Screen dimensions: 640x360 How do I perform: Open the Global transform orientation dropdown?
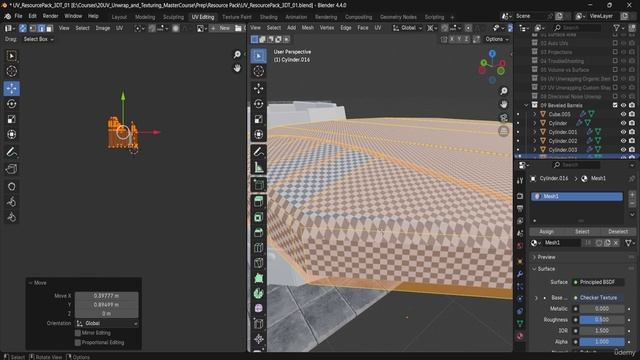point(407,28)
